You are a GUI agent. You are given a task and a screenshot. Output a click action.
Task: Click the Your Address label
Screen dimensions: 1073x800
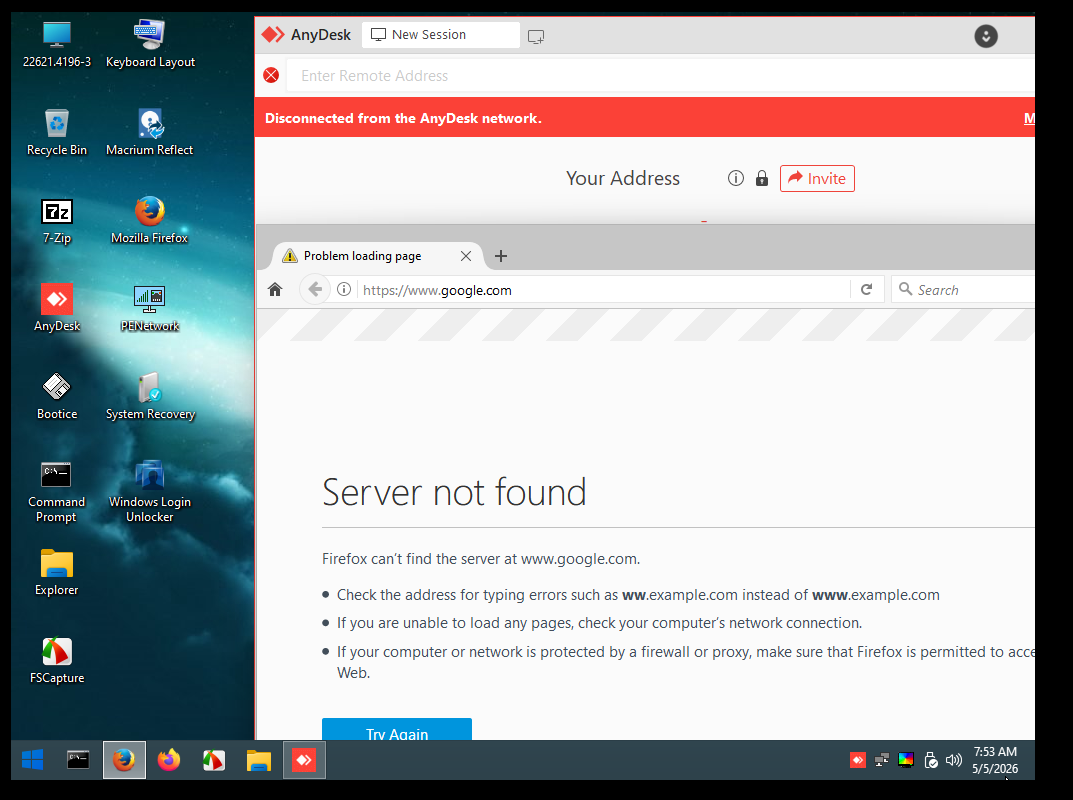[x=623, y=179]
